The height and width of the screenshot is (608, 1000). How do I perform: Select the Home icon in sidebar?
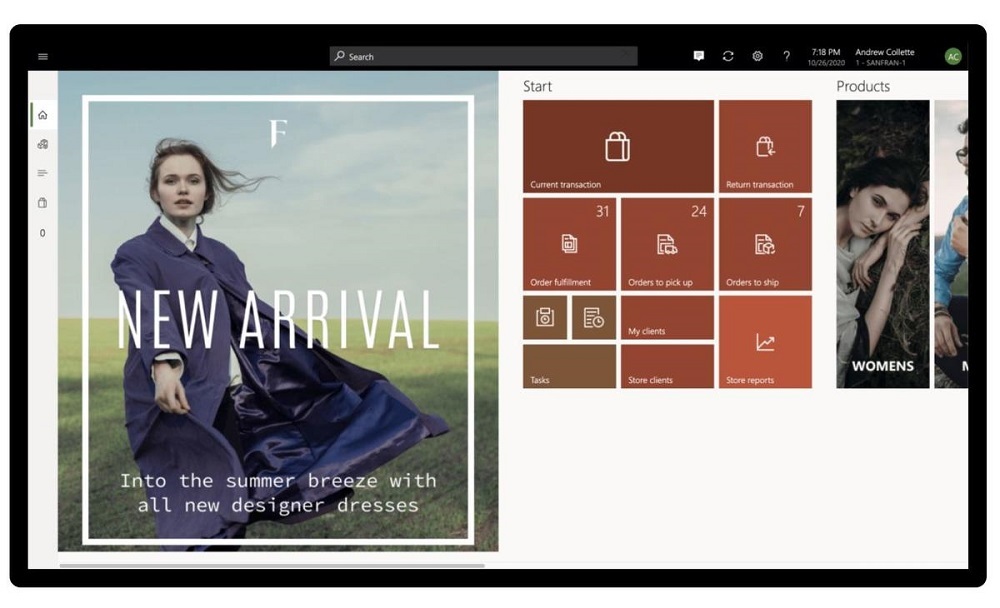[x=43, y=115]
